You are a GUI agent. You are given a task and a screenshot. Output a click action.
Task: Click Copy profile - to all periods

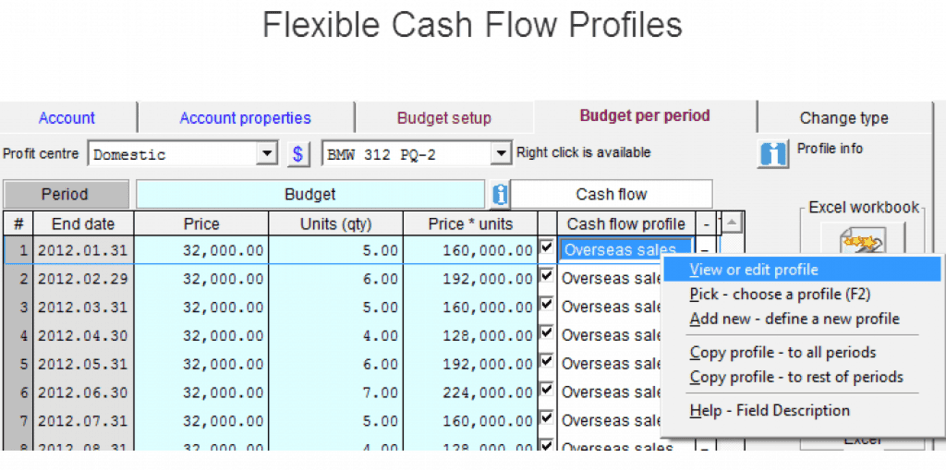782,352
